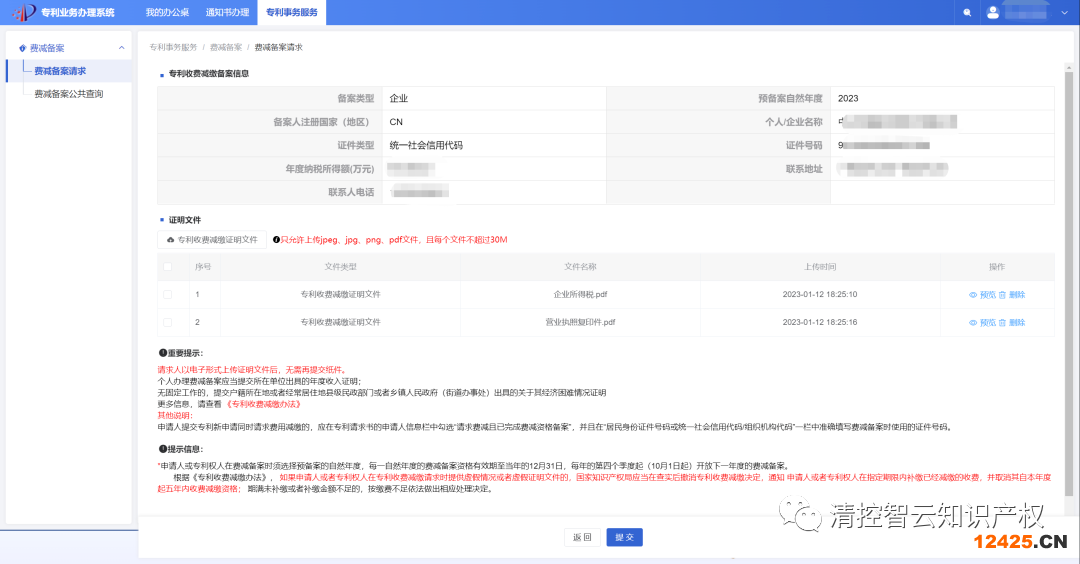Click trash delete icon for 营业执照复印件.pdf
The image size is (1080, 564).
pos(1002,323)
